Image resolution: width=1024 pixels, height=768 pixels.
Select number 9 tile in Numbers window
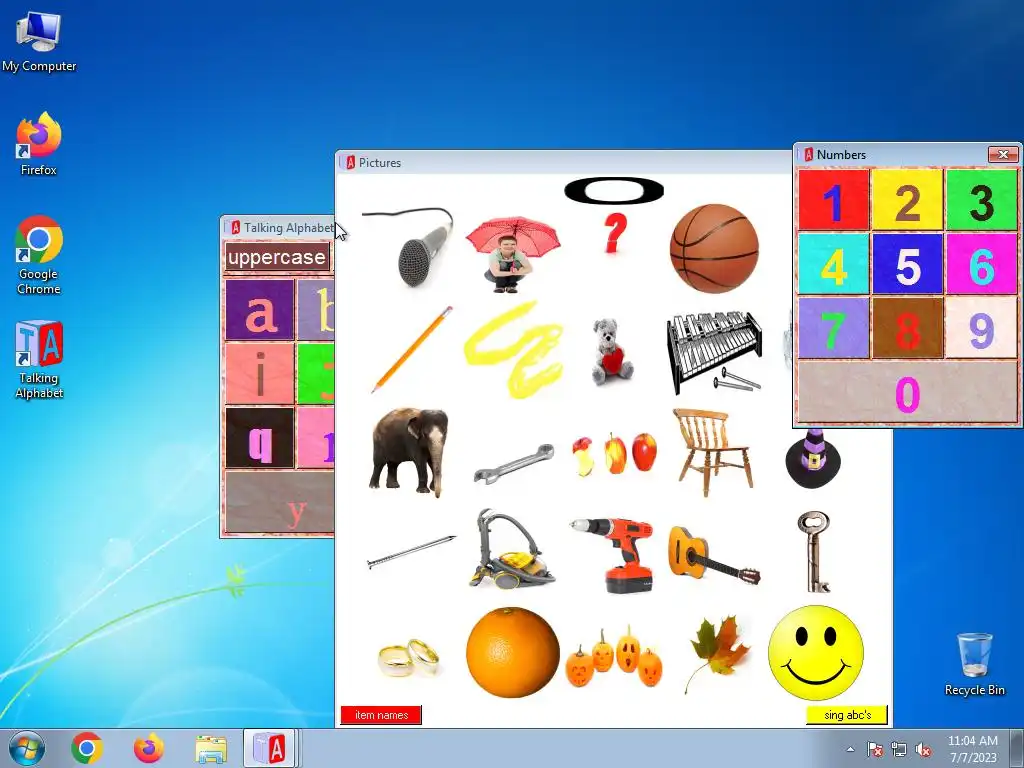(x=982, y=328)
